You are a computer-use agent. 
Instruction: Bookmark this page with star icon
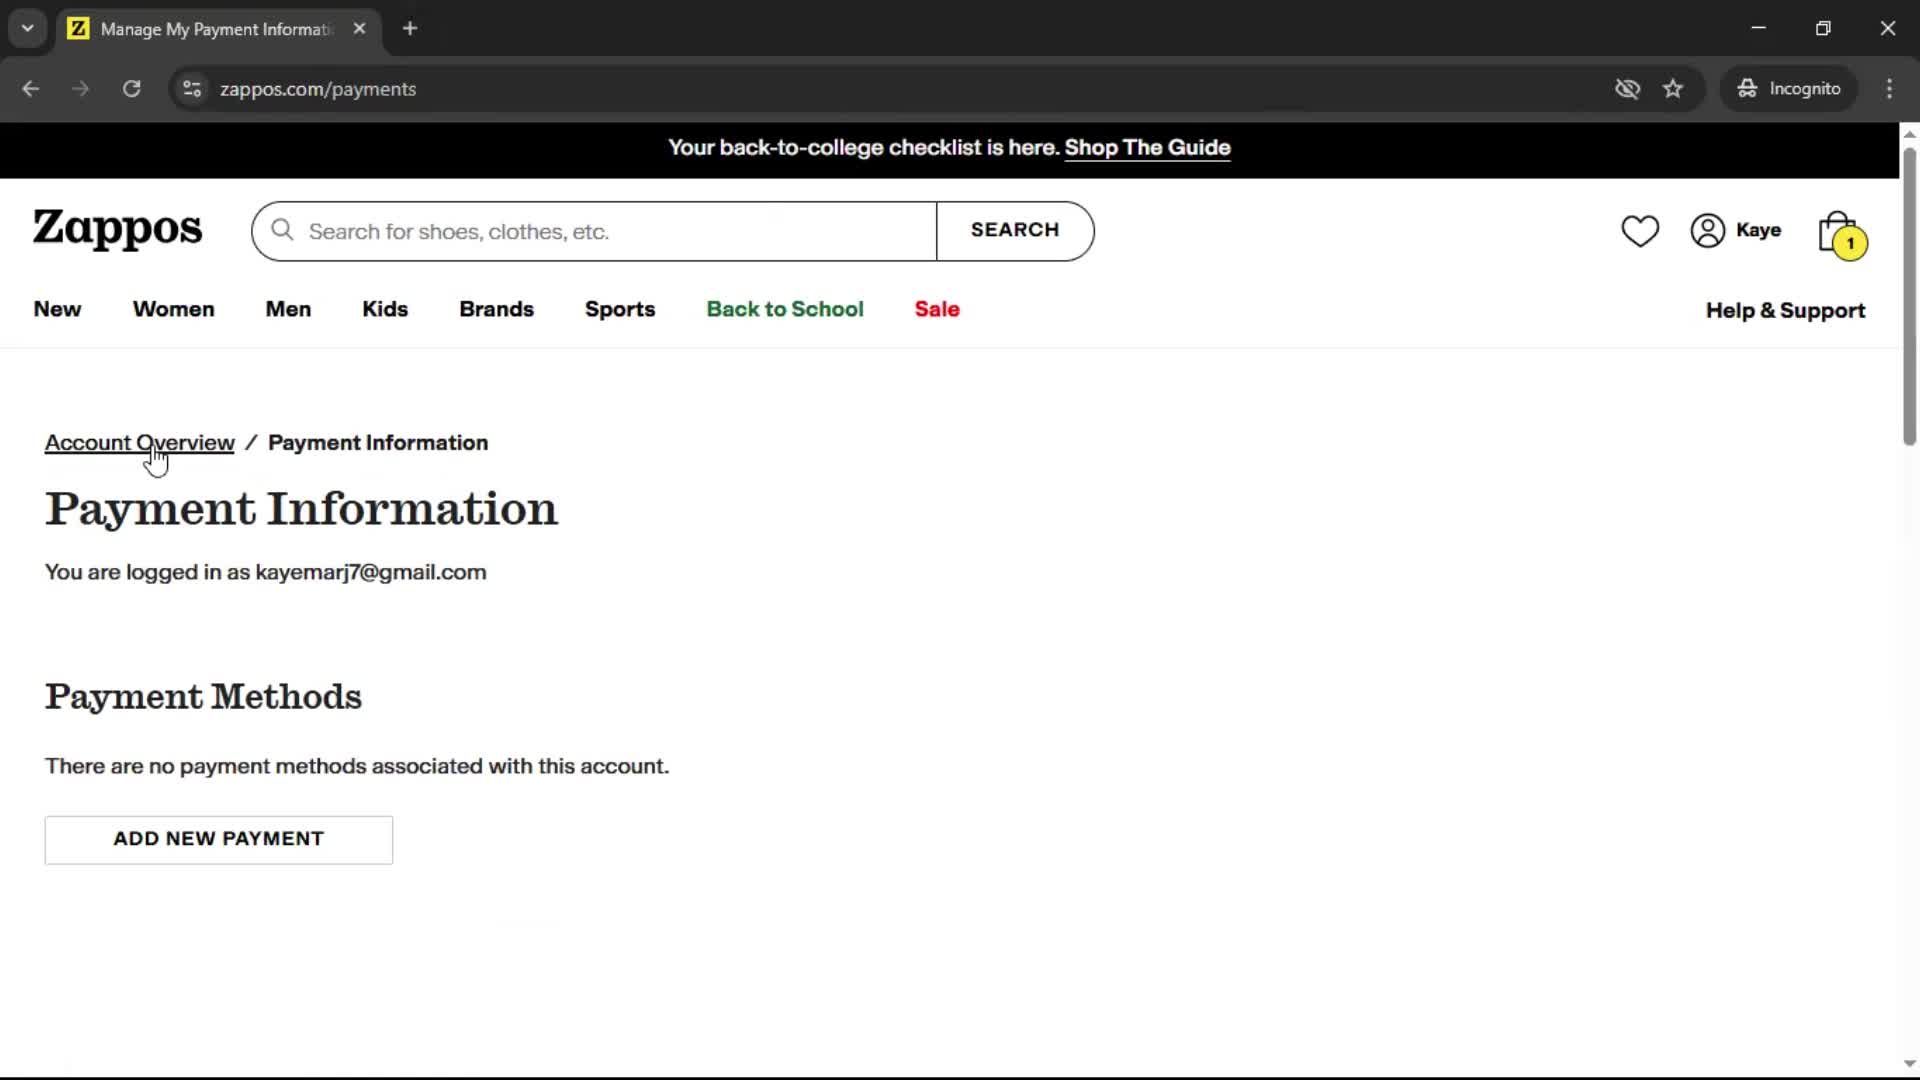tap(1673, 89)
